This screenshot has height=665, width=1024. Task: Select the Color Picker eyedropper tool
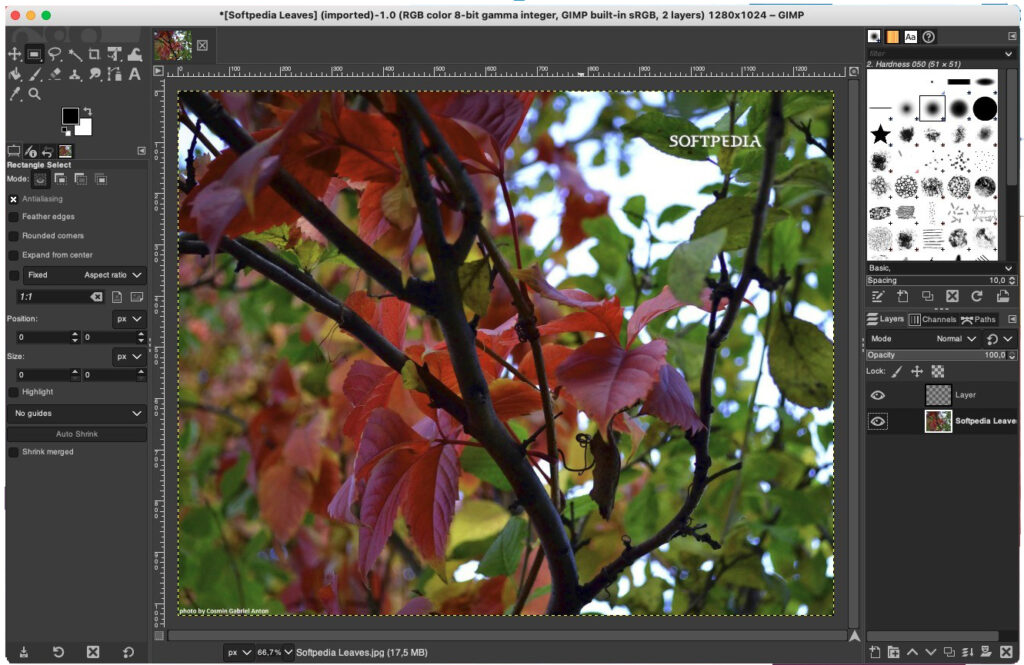click(x=14, y=94)
